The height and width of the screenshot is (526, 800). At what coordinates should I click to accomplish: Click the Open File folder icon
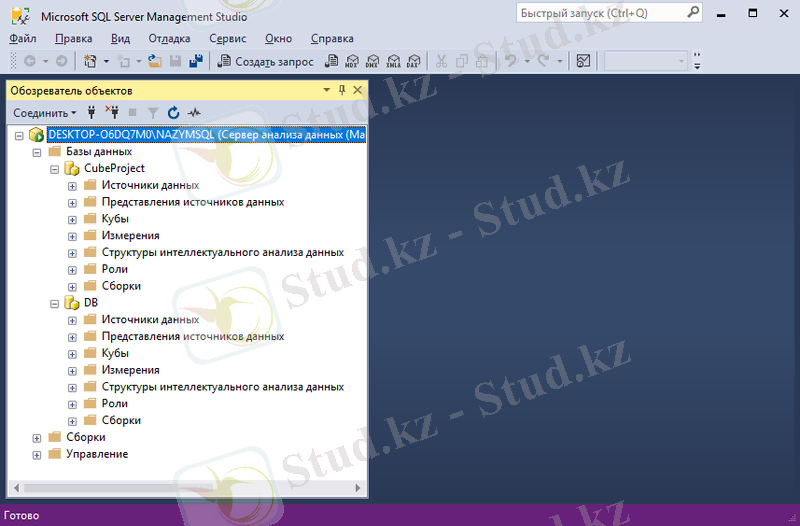coord(155,61)
